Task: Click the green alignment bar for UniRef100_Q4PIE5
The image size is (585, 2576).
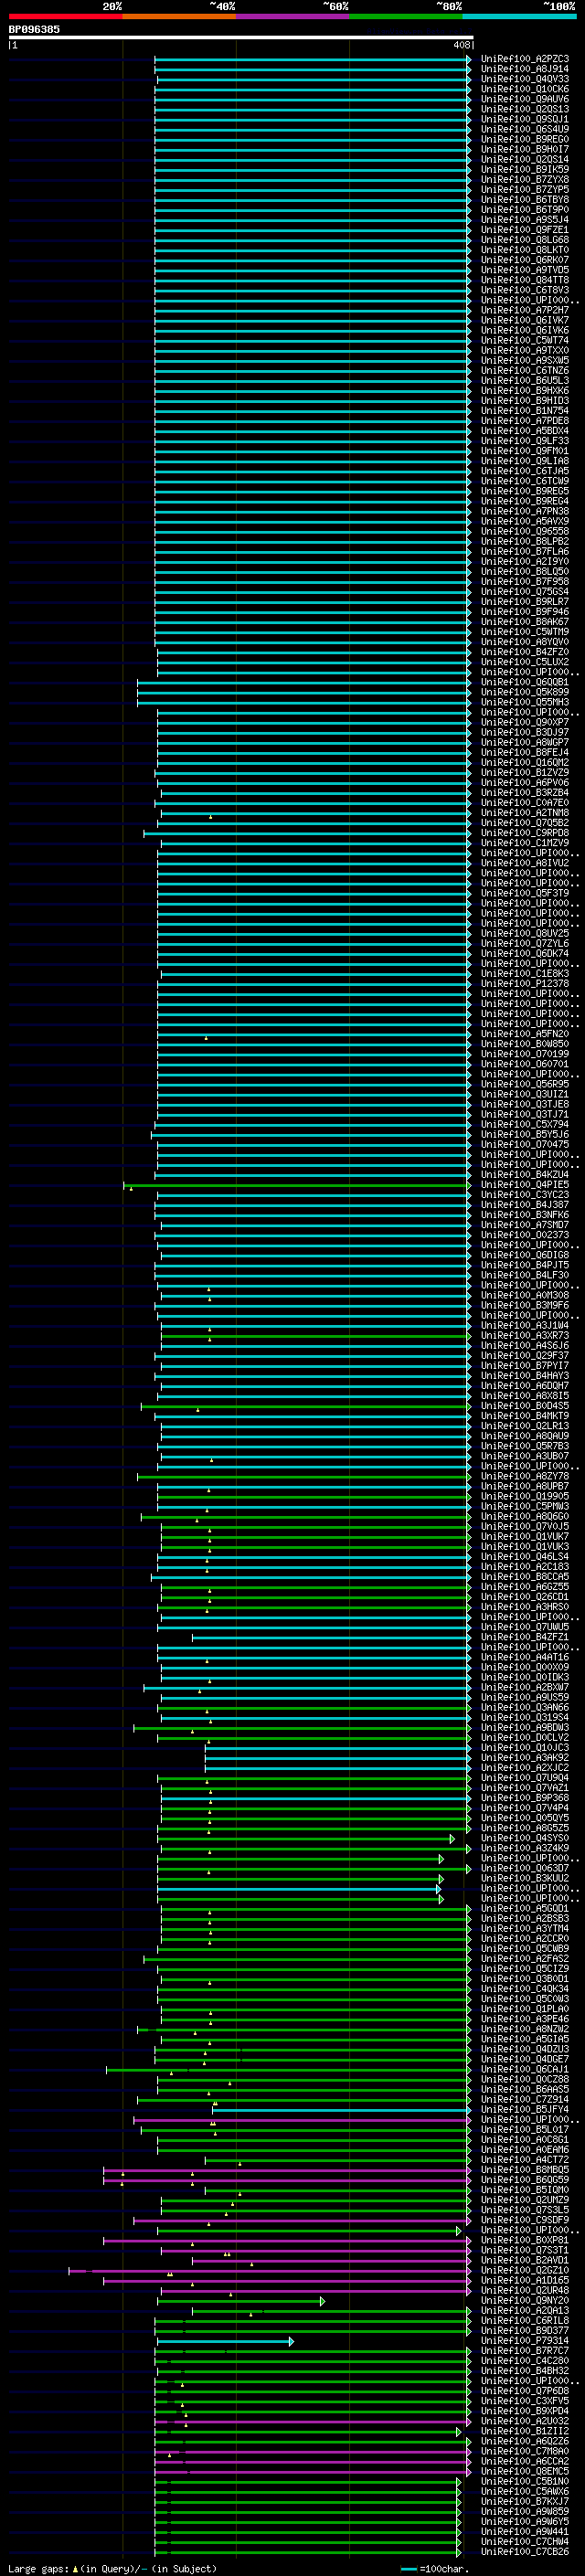Action: point(297,1185)
